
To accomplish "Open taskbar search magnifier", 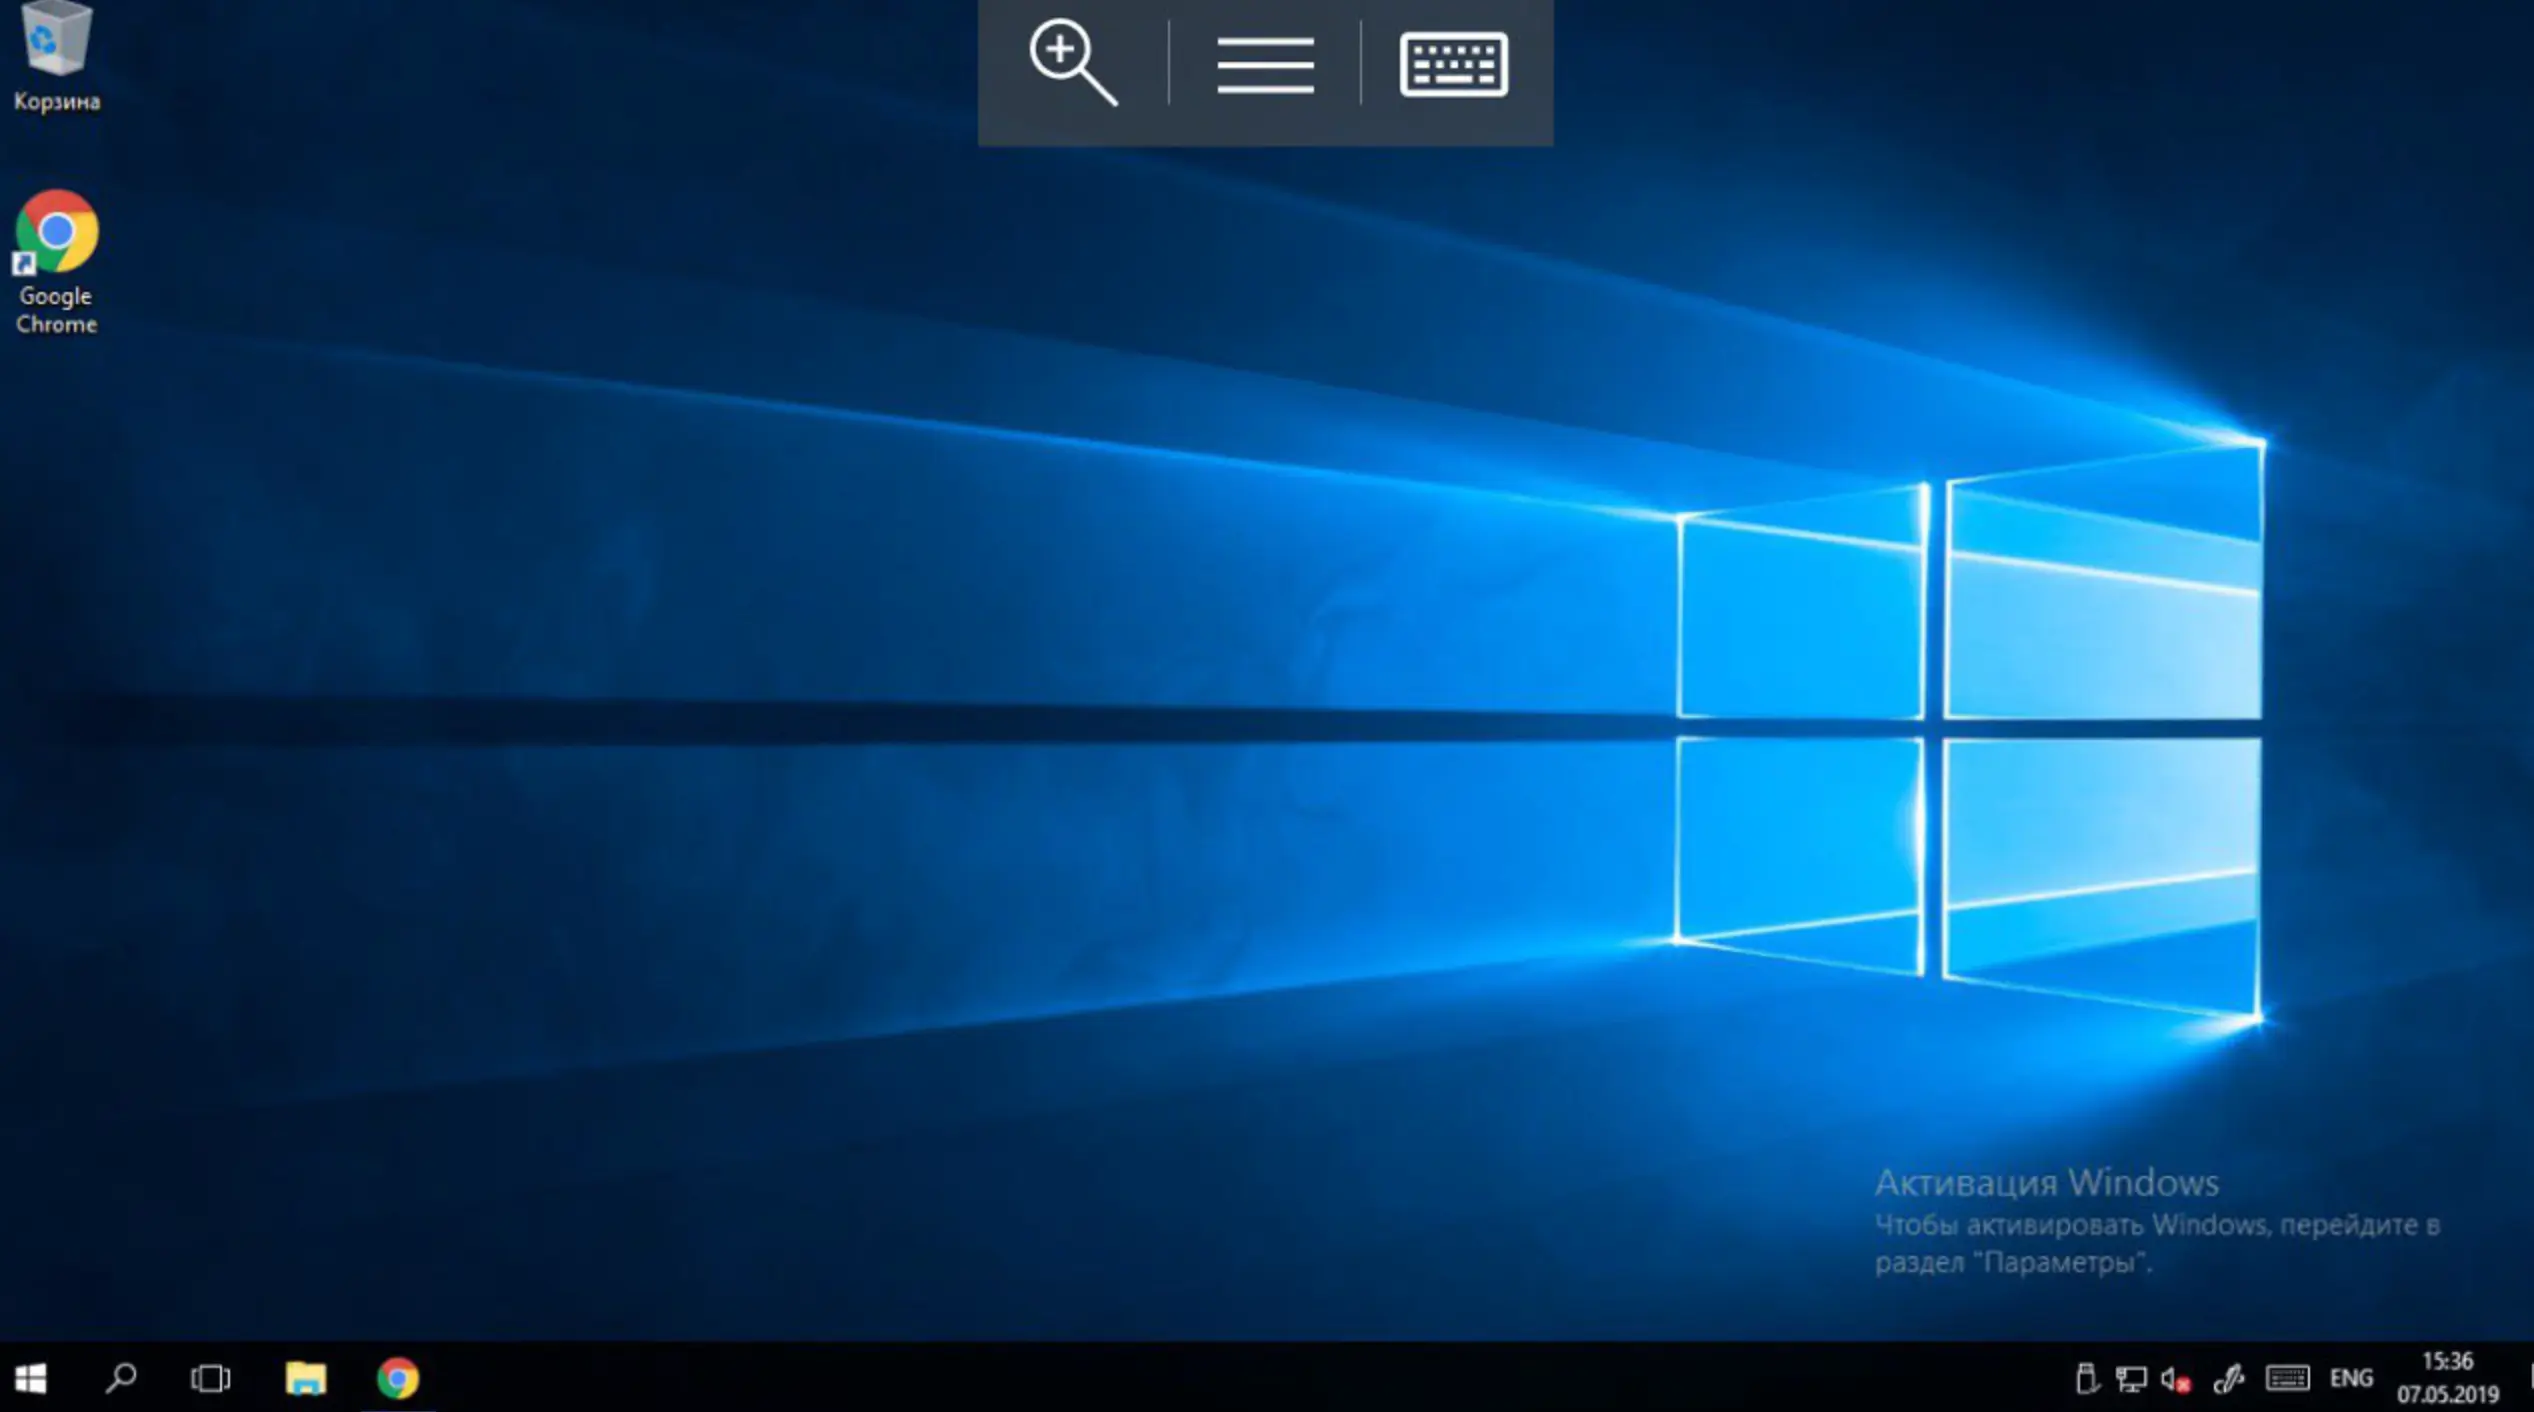I will [121, 1378].
